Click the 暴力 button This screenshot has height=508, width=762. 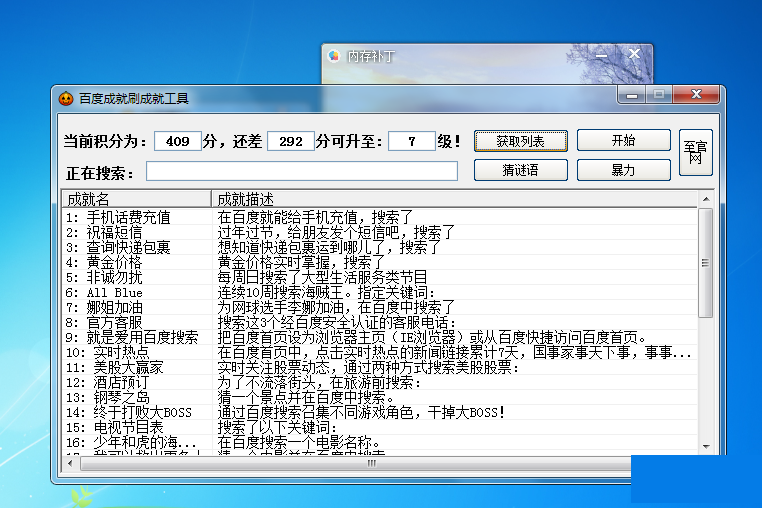coord(623,170)
